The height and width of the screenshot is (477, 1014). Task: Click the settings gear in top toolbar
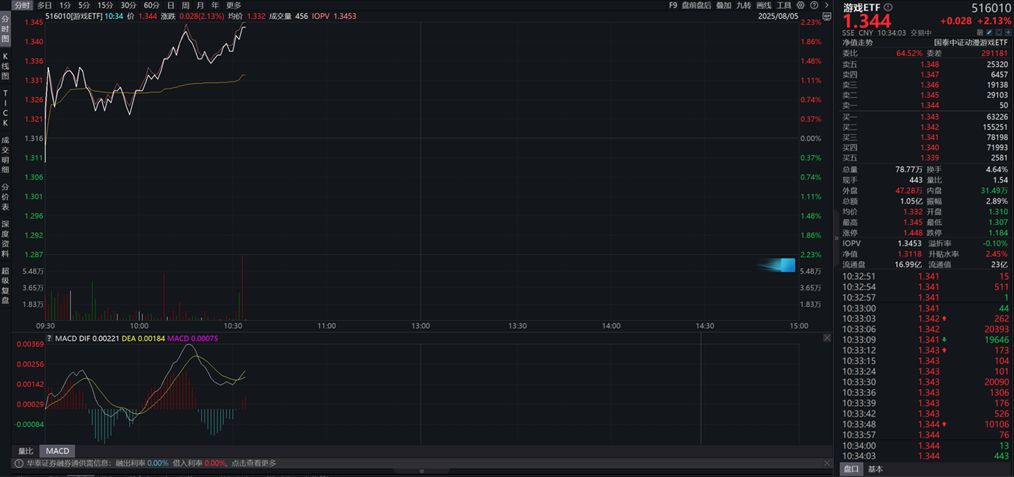[803, 5]
